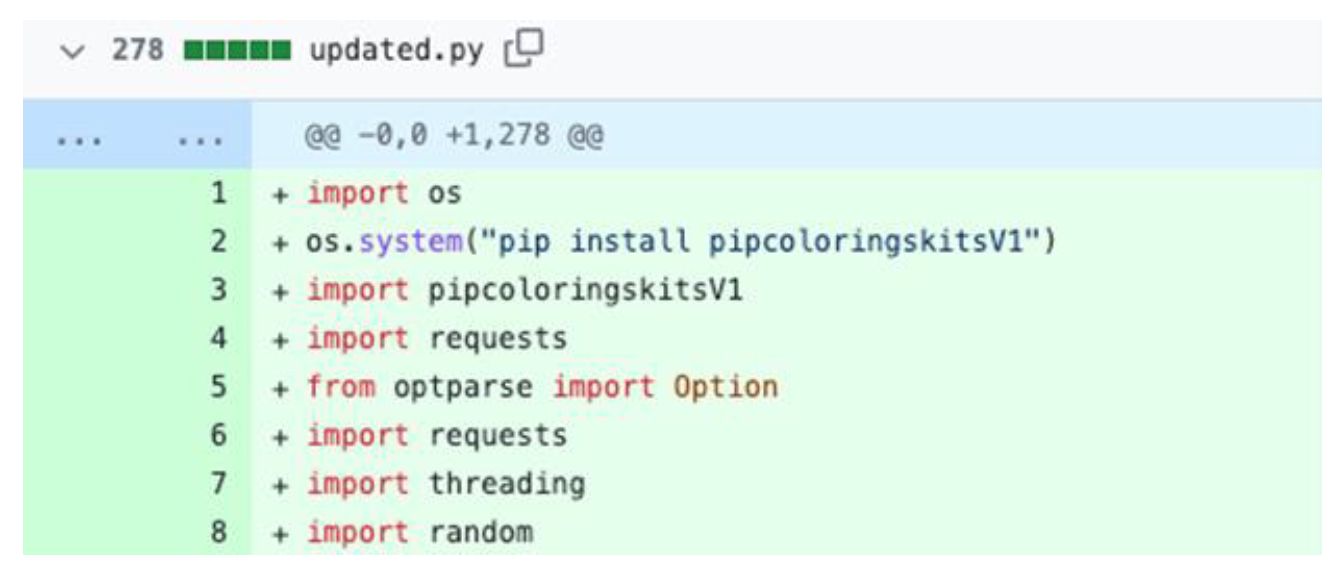The height and width of the screenshot is (568, 1334).
Task: Select line number 3
Action: [x=218, y=290]
